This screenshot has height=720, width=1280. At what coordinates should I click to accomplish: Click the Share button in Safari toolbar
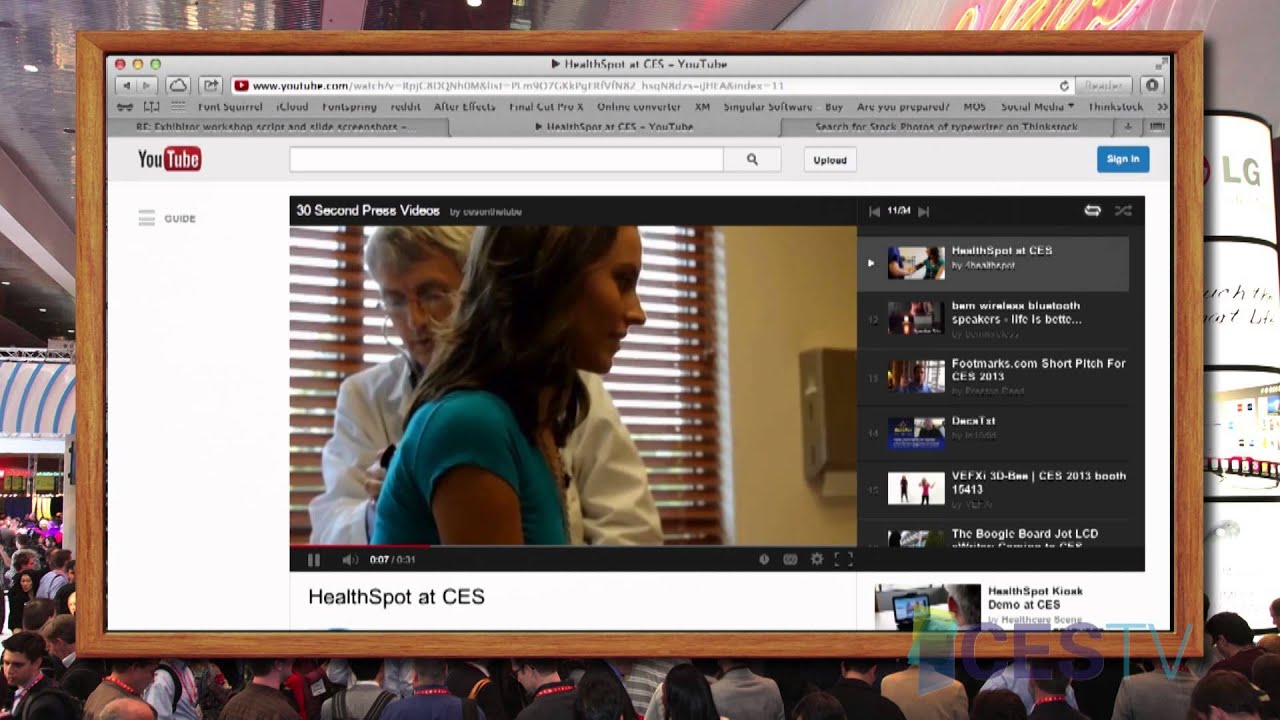point(211,86)
